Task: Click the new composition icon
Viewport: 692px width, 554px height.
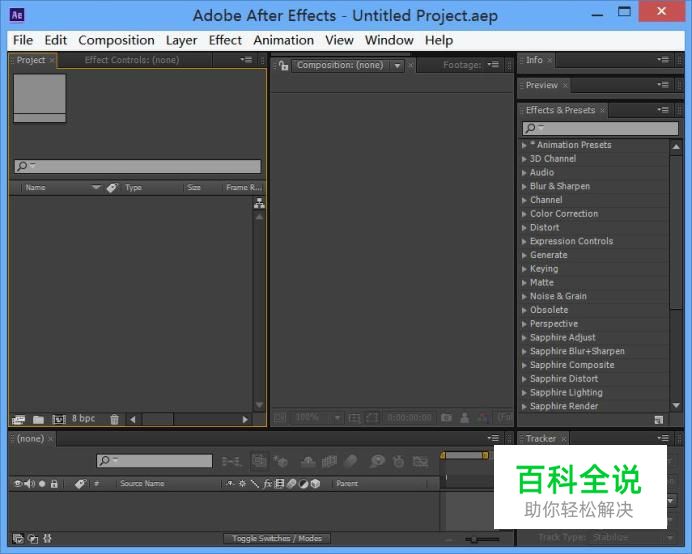Action: pos(58,419)
